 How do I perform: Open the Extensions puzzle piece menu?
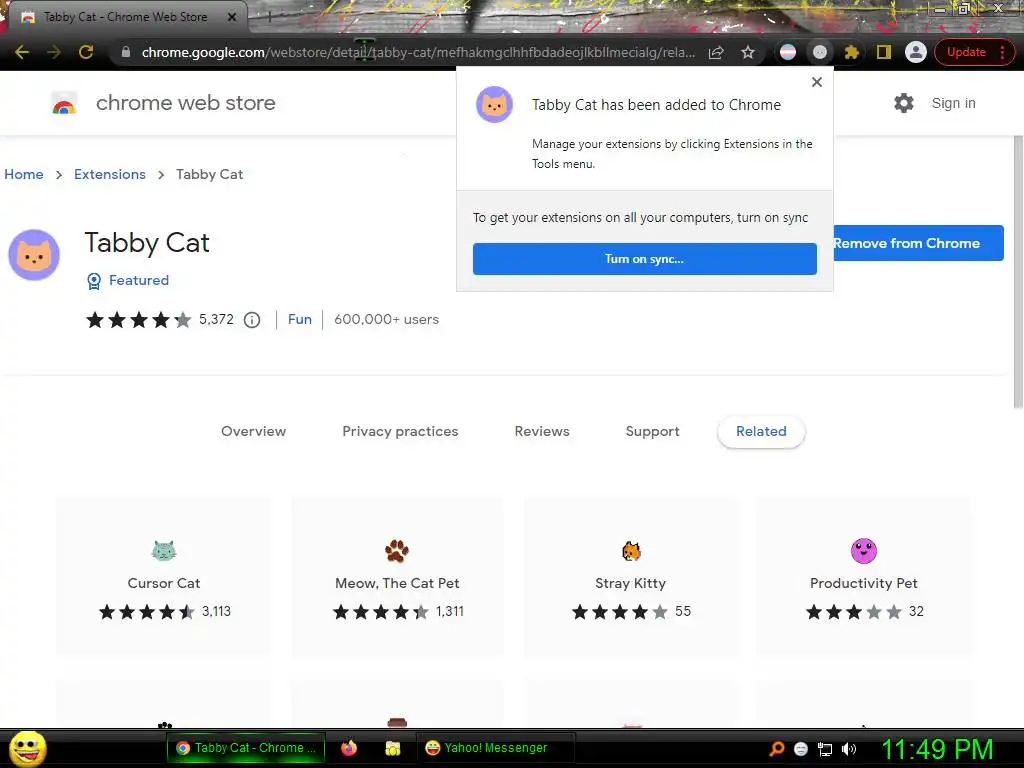851,52
